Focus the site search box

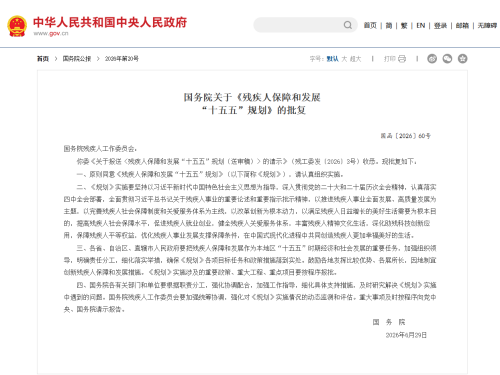point(305,25)
